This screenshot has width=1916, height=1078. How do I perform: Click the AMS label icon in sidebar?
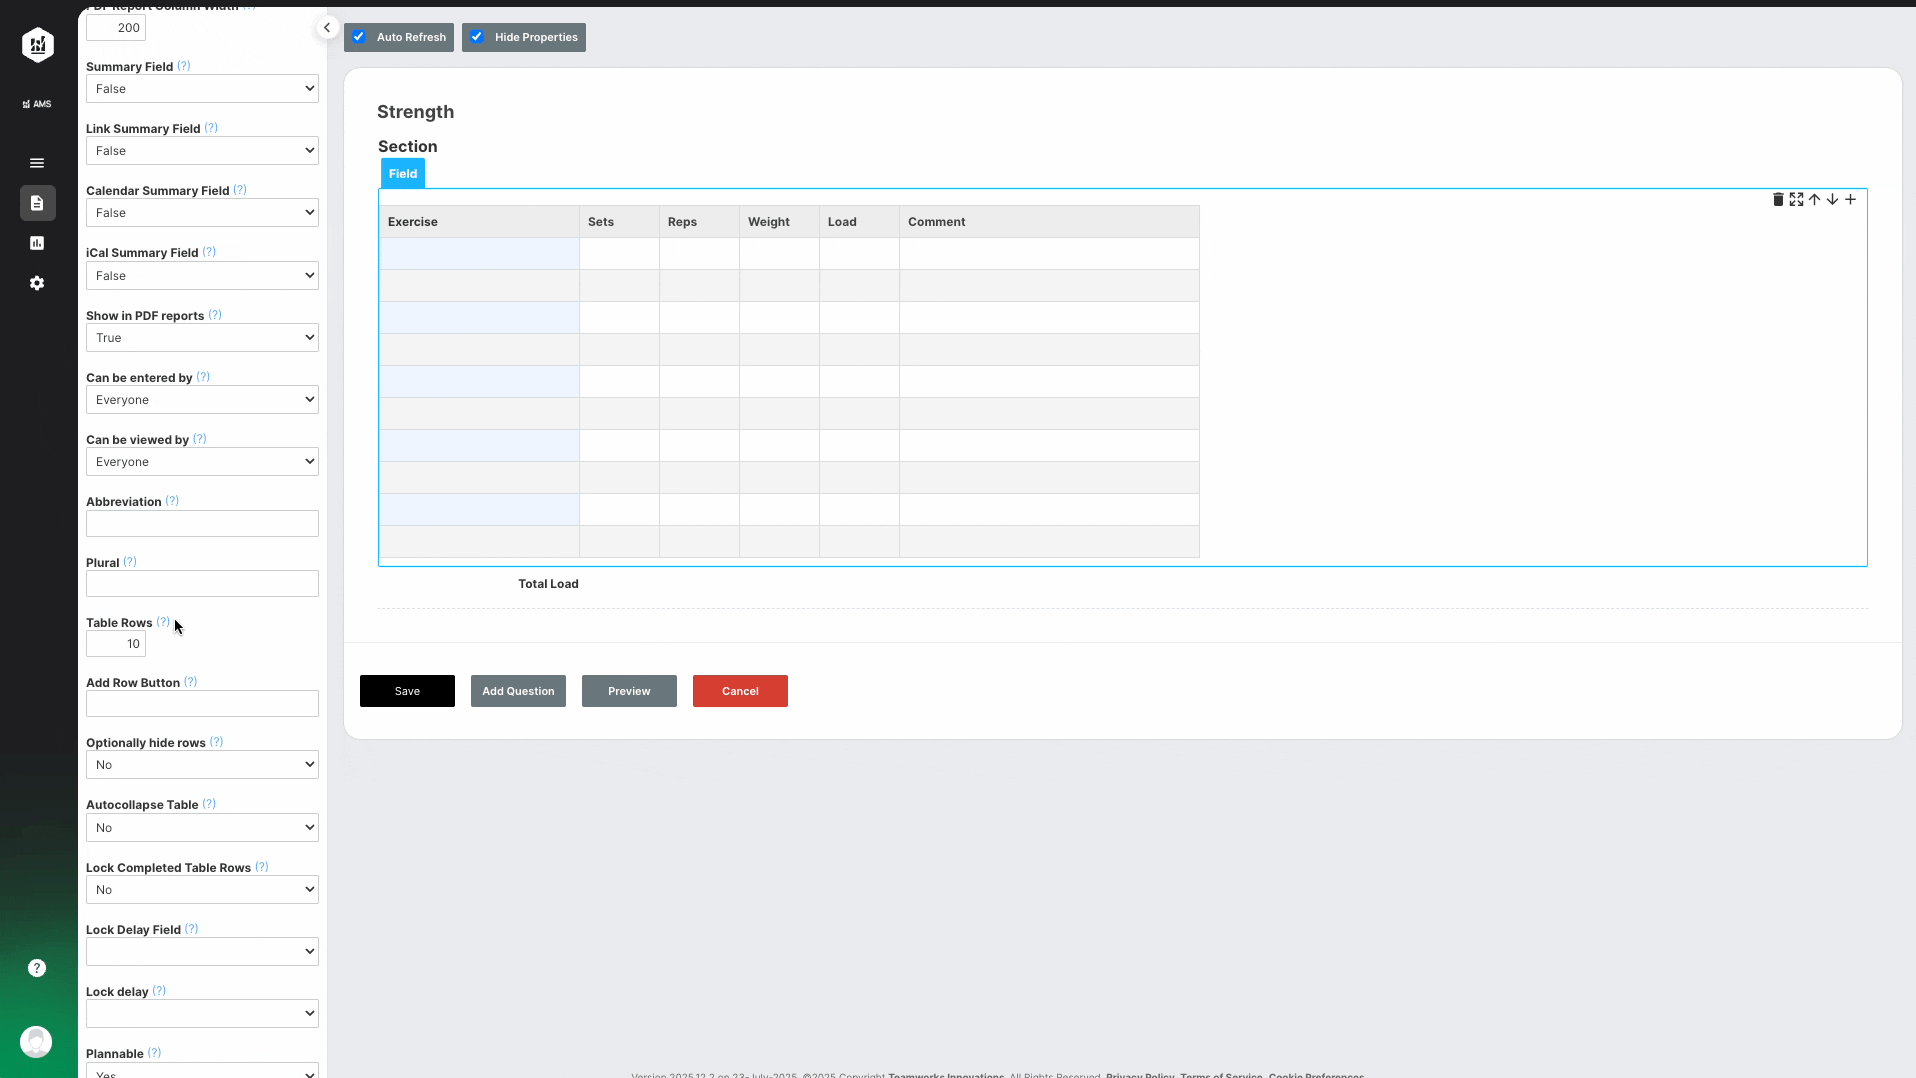coord(37,104)
